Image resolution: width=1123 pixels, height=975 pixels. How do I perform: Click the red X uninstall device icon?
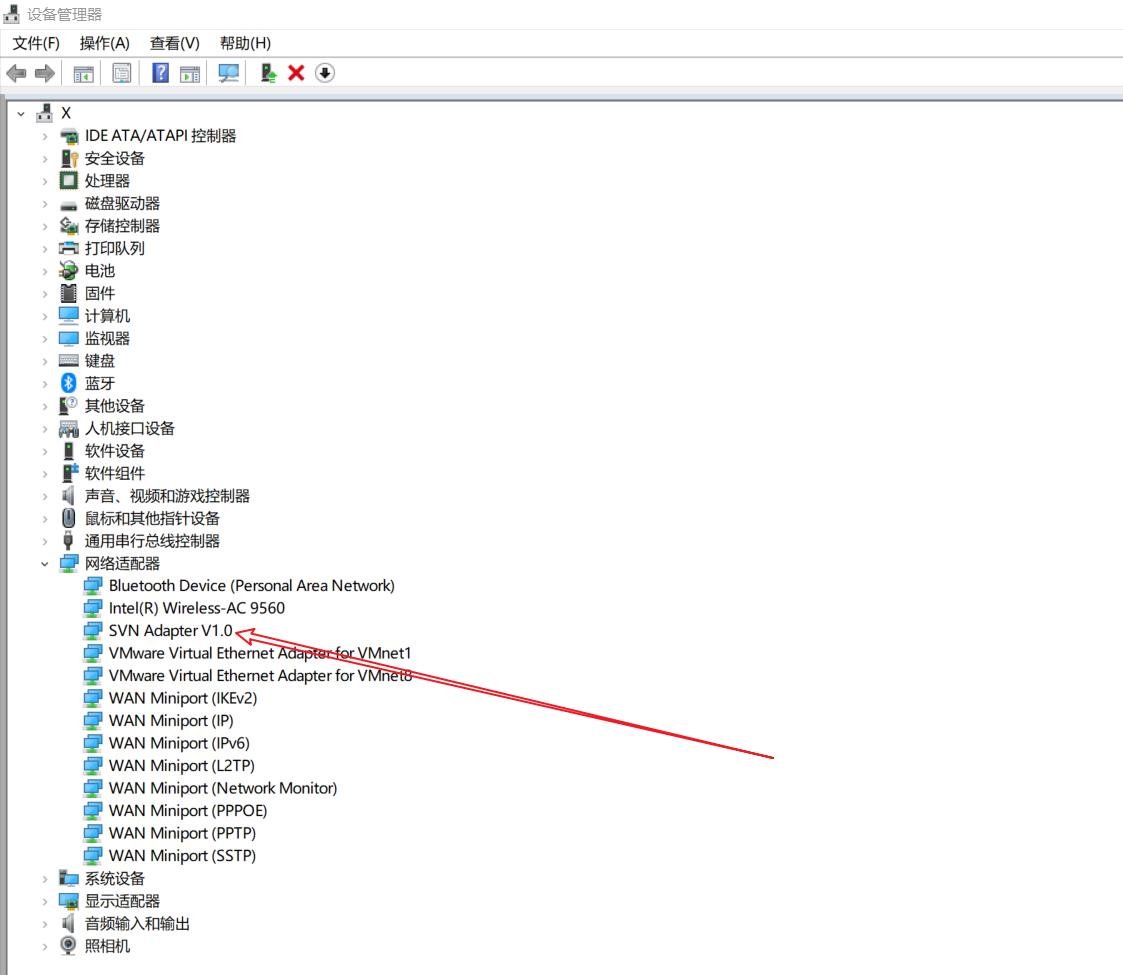coord(296,73)
